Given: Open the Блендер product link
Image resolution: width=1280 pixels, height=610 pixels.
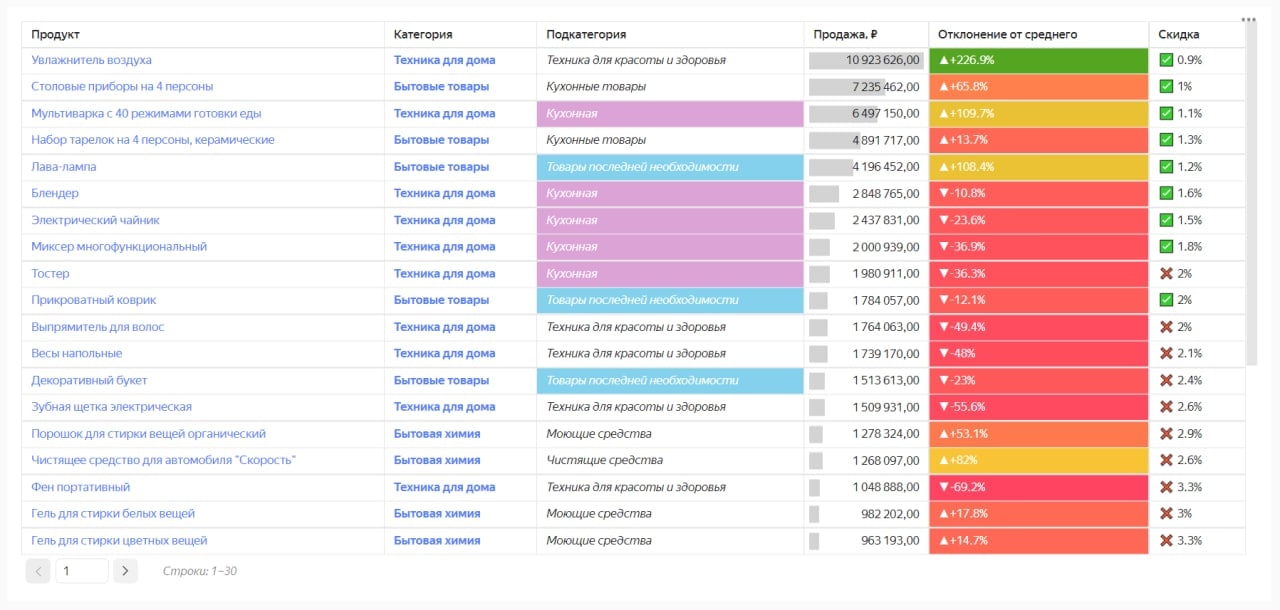Looking at the screenshot, I should click(55, 193).
